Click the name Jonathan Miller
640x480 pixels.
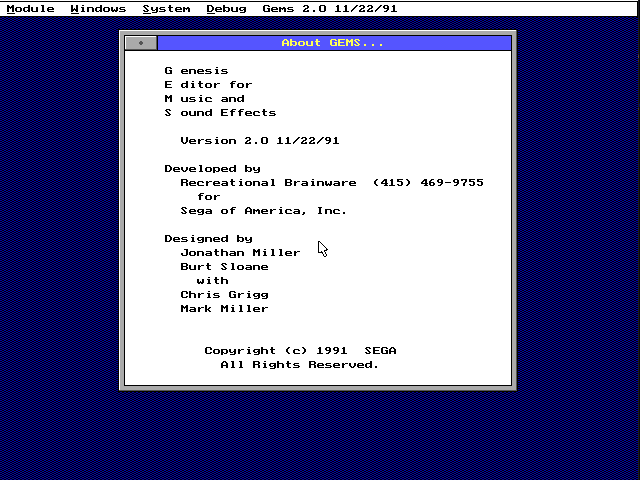tap(240, 253)
